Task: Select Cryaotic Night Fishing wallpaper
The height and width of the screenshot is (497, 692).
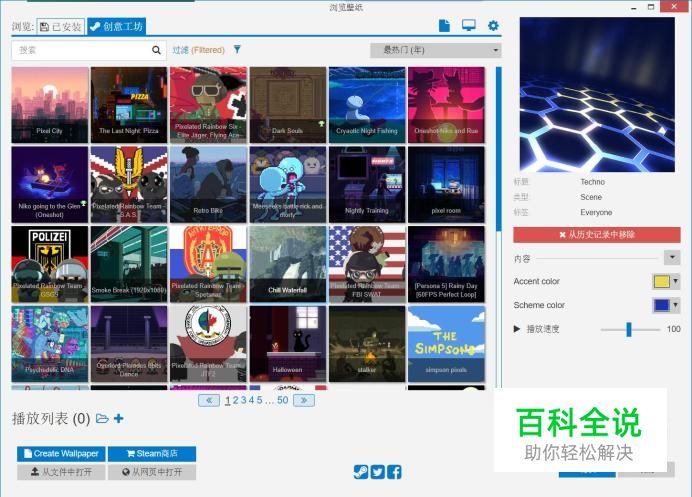Action: [367, 105]
